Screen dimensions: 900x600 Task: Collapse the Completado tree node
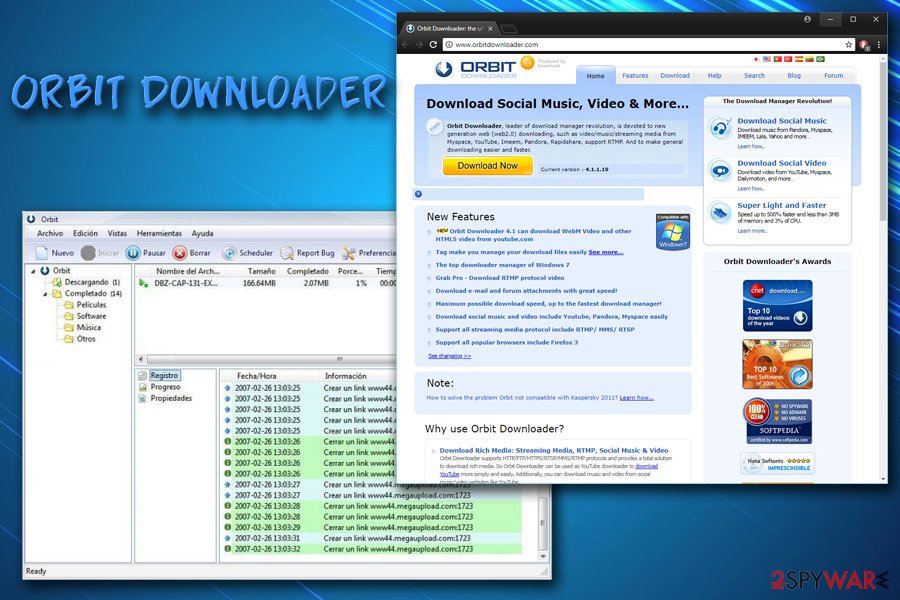[45, 293]
